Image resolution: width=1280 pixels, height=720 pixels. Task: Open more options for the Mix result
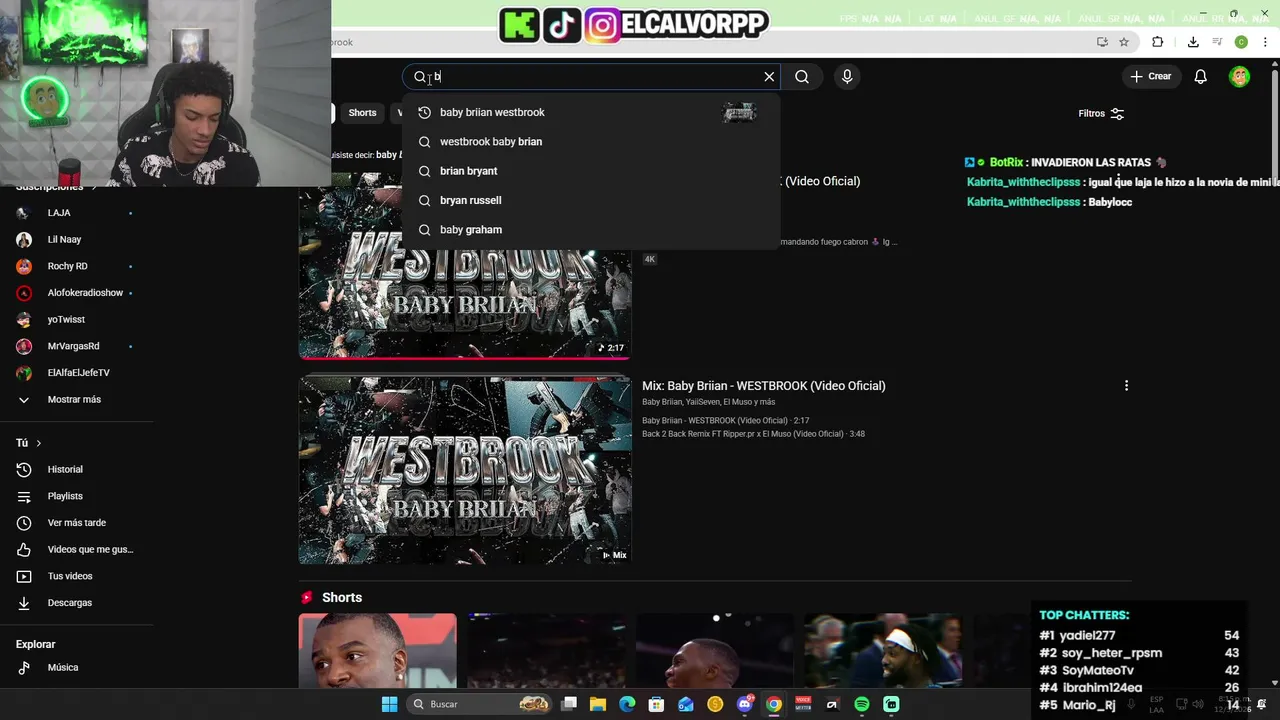click(1126, 386)
